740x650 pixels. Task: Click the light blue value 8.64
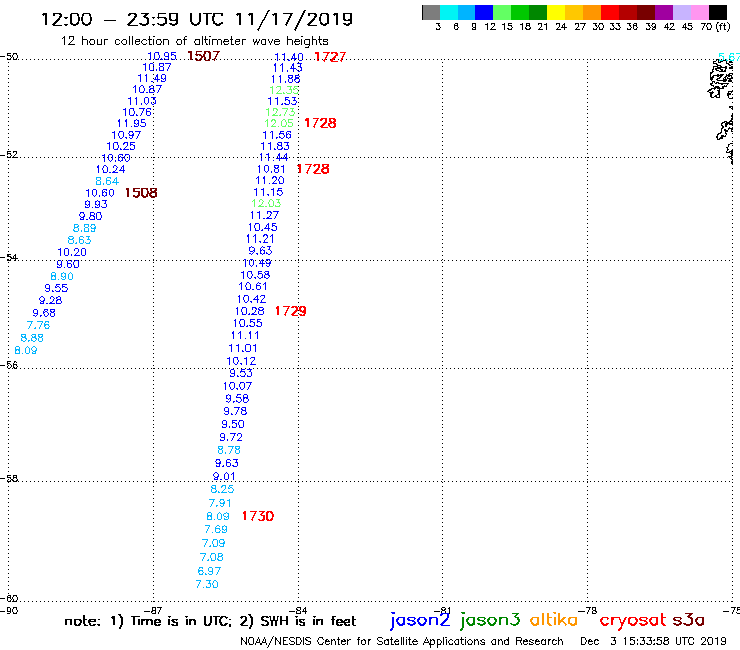coord(107,181)
